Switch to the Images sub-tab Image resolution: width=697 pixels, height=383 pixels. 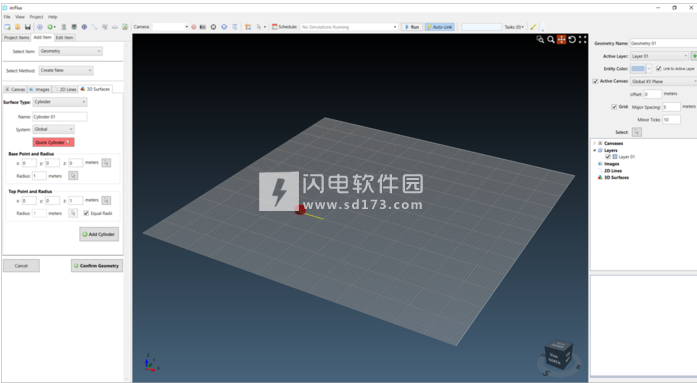[40, 89]
